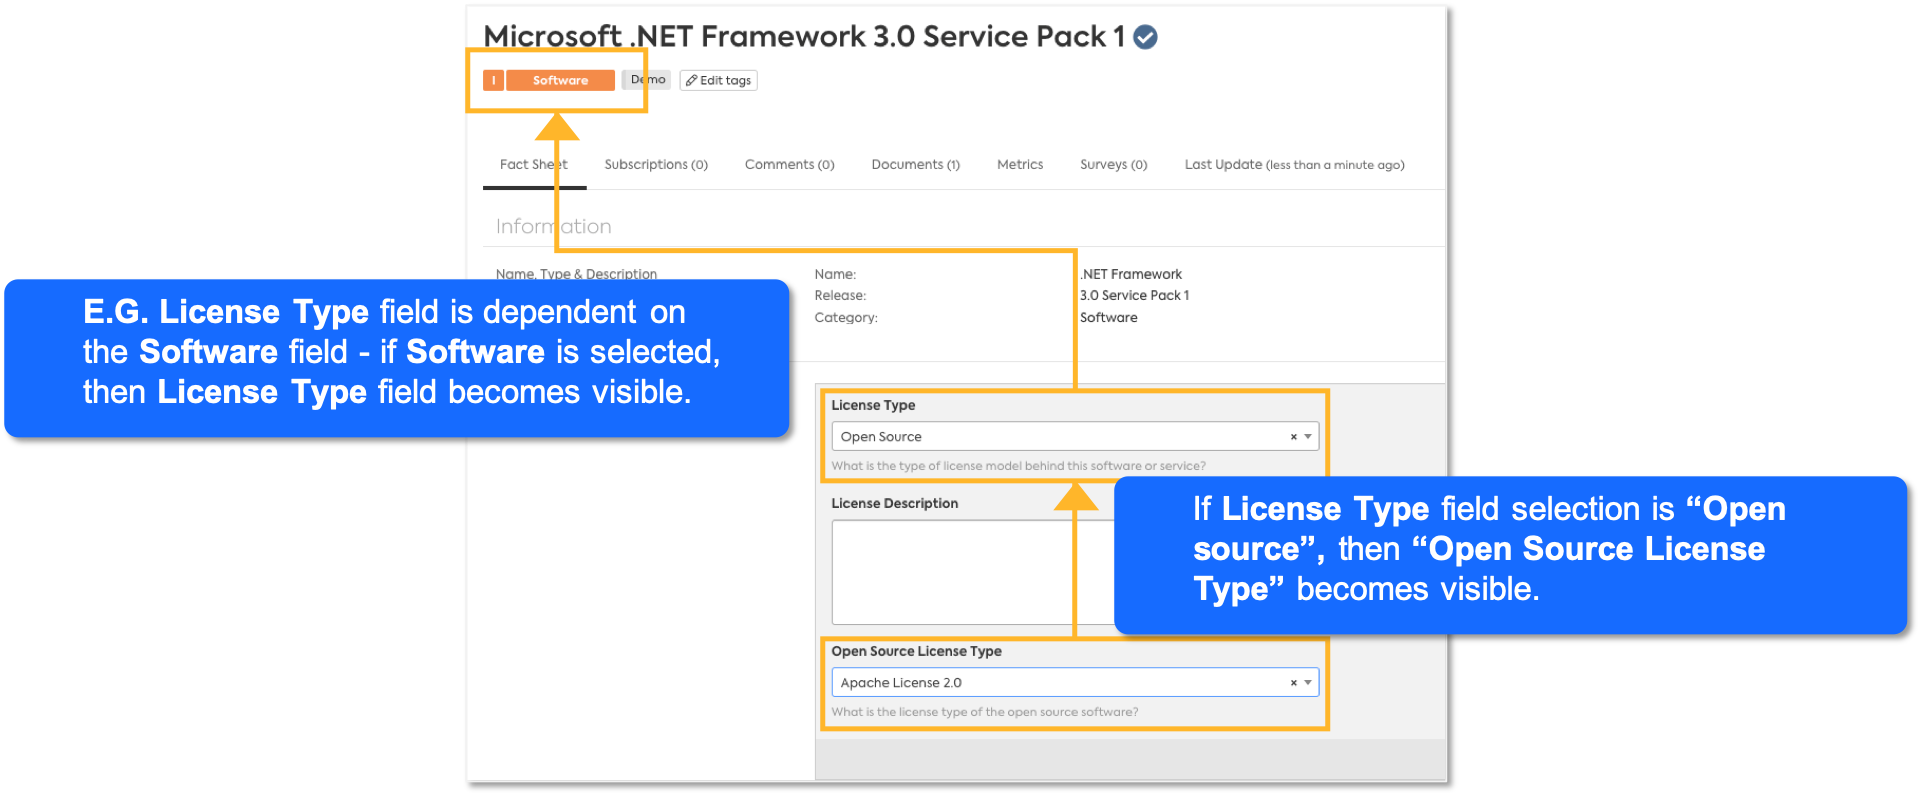Open the License Type combo box
This screenshot has width=1918, height=793.
point(1075,437)
